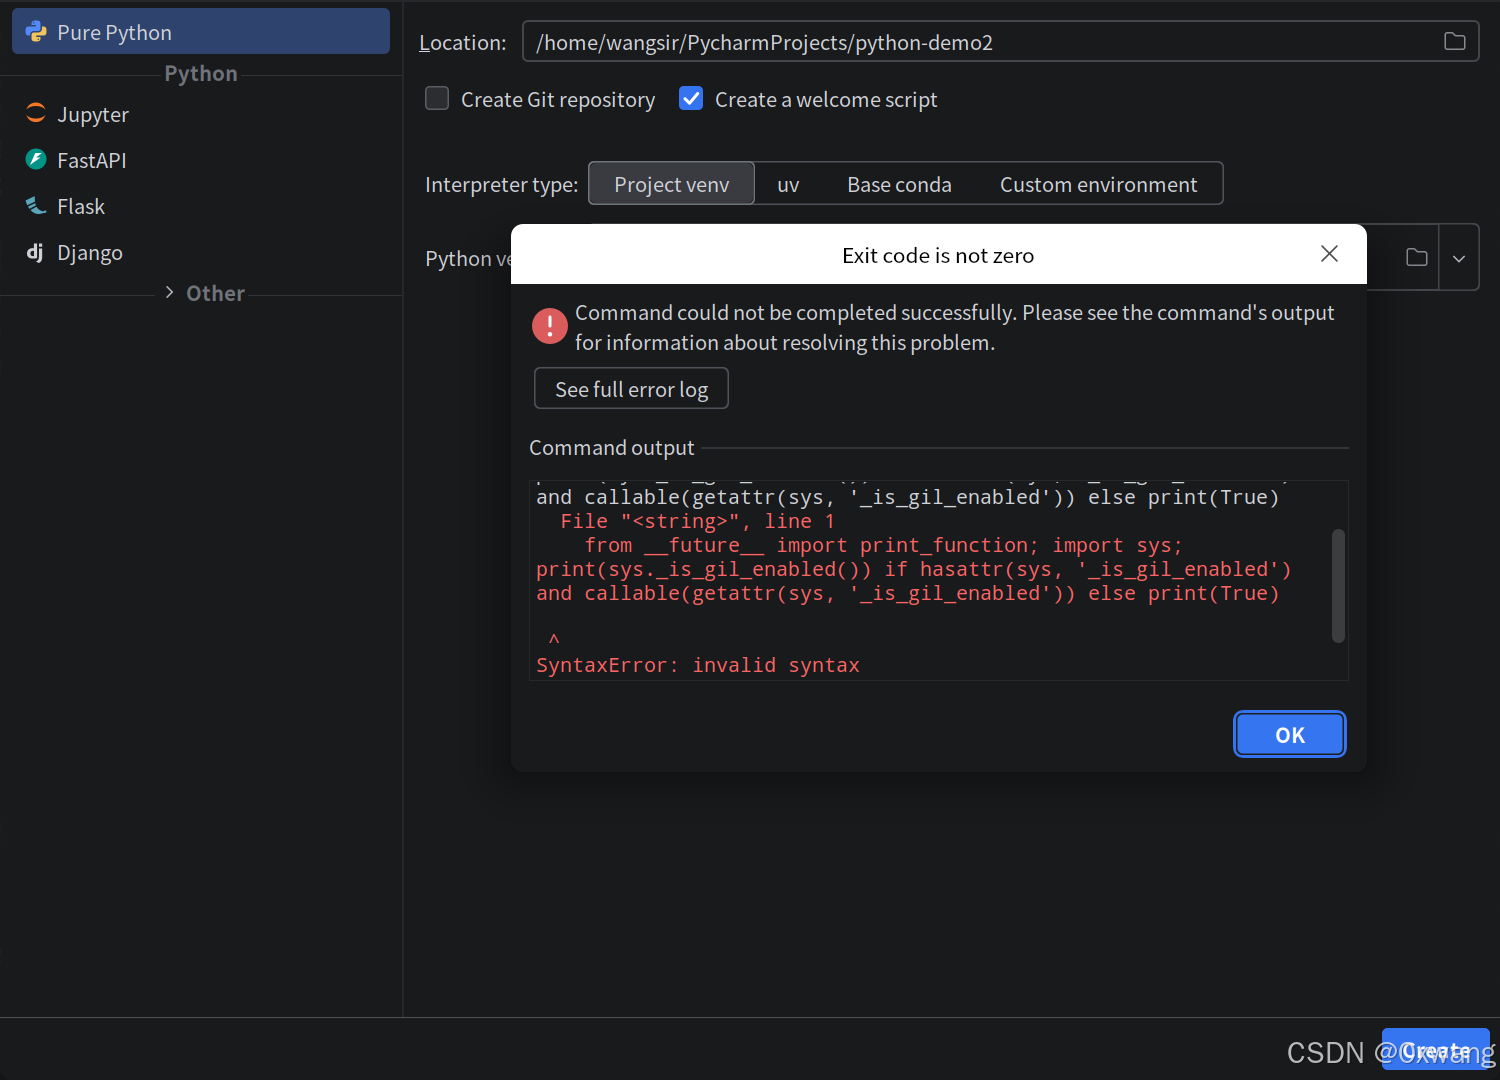Open See full error log
The height and width of the screenshot is (1080, 1500).
coord(631,389)
